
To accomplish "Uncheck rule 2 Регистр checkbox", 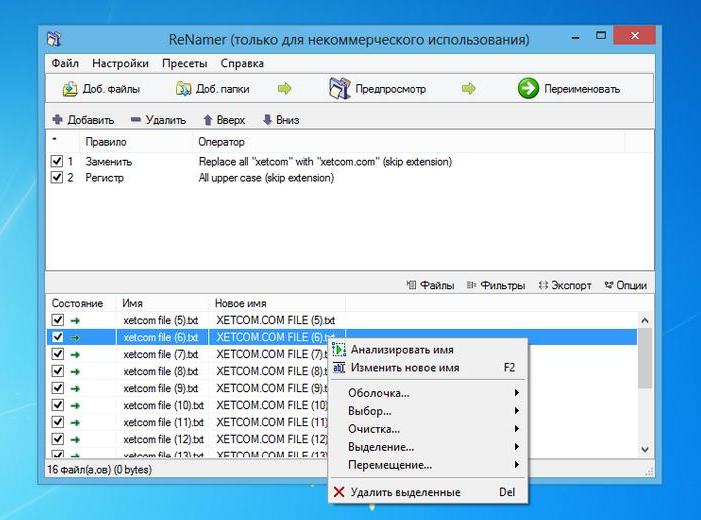I will tap(57, 178).
